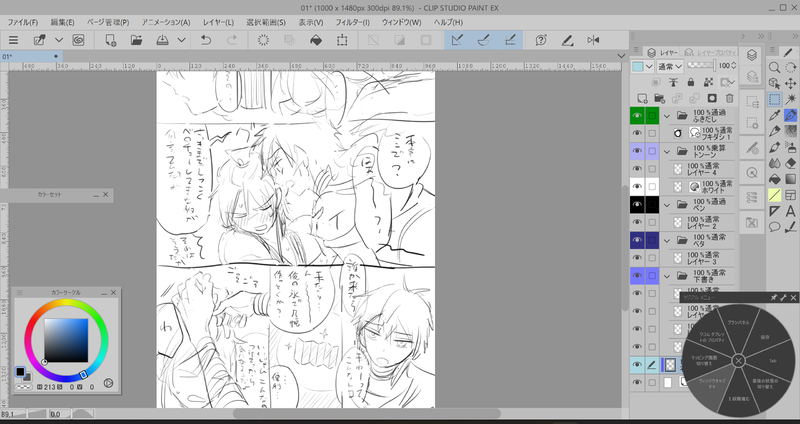Toggle snap to special ruler in command bar
The width and height of the screenshot is (800, 424).
tap(484, 40)
